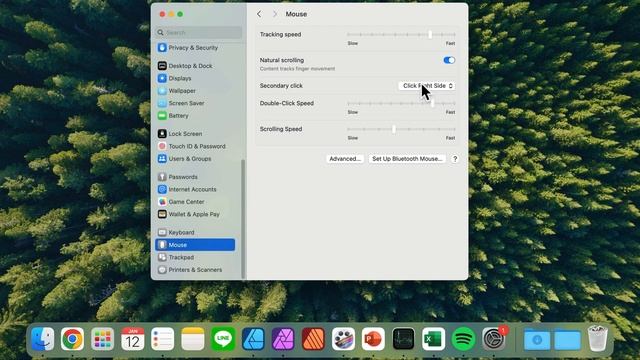Open the Downloads folder in Dock

pyautogui.click(x=537, y=339)
